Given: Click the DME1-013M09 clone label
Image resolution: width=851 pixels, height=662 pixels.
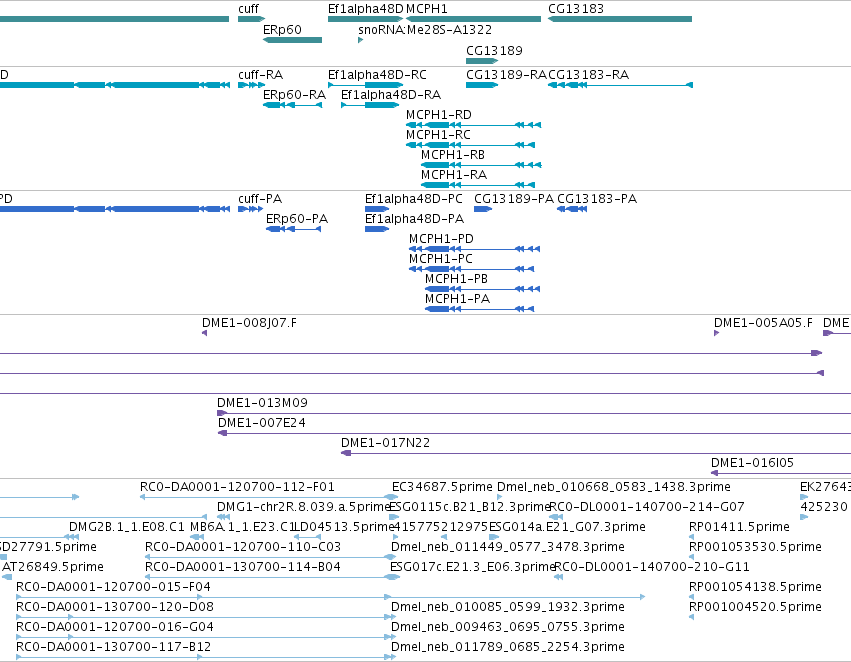Looking at the screenshot, I should coord(262,403).
